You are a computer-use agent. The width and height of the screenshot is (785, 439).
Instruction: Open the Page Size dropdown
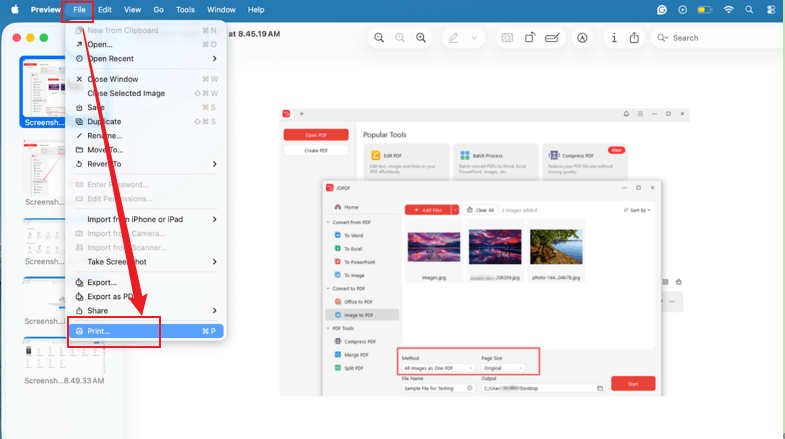[503, 368]
